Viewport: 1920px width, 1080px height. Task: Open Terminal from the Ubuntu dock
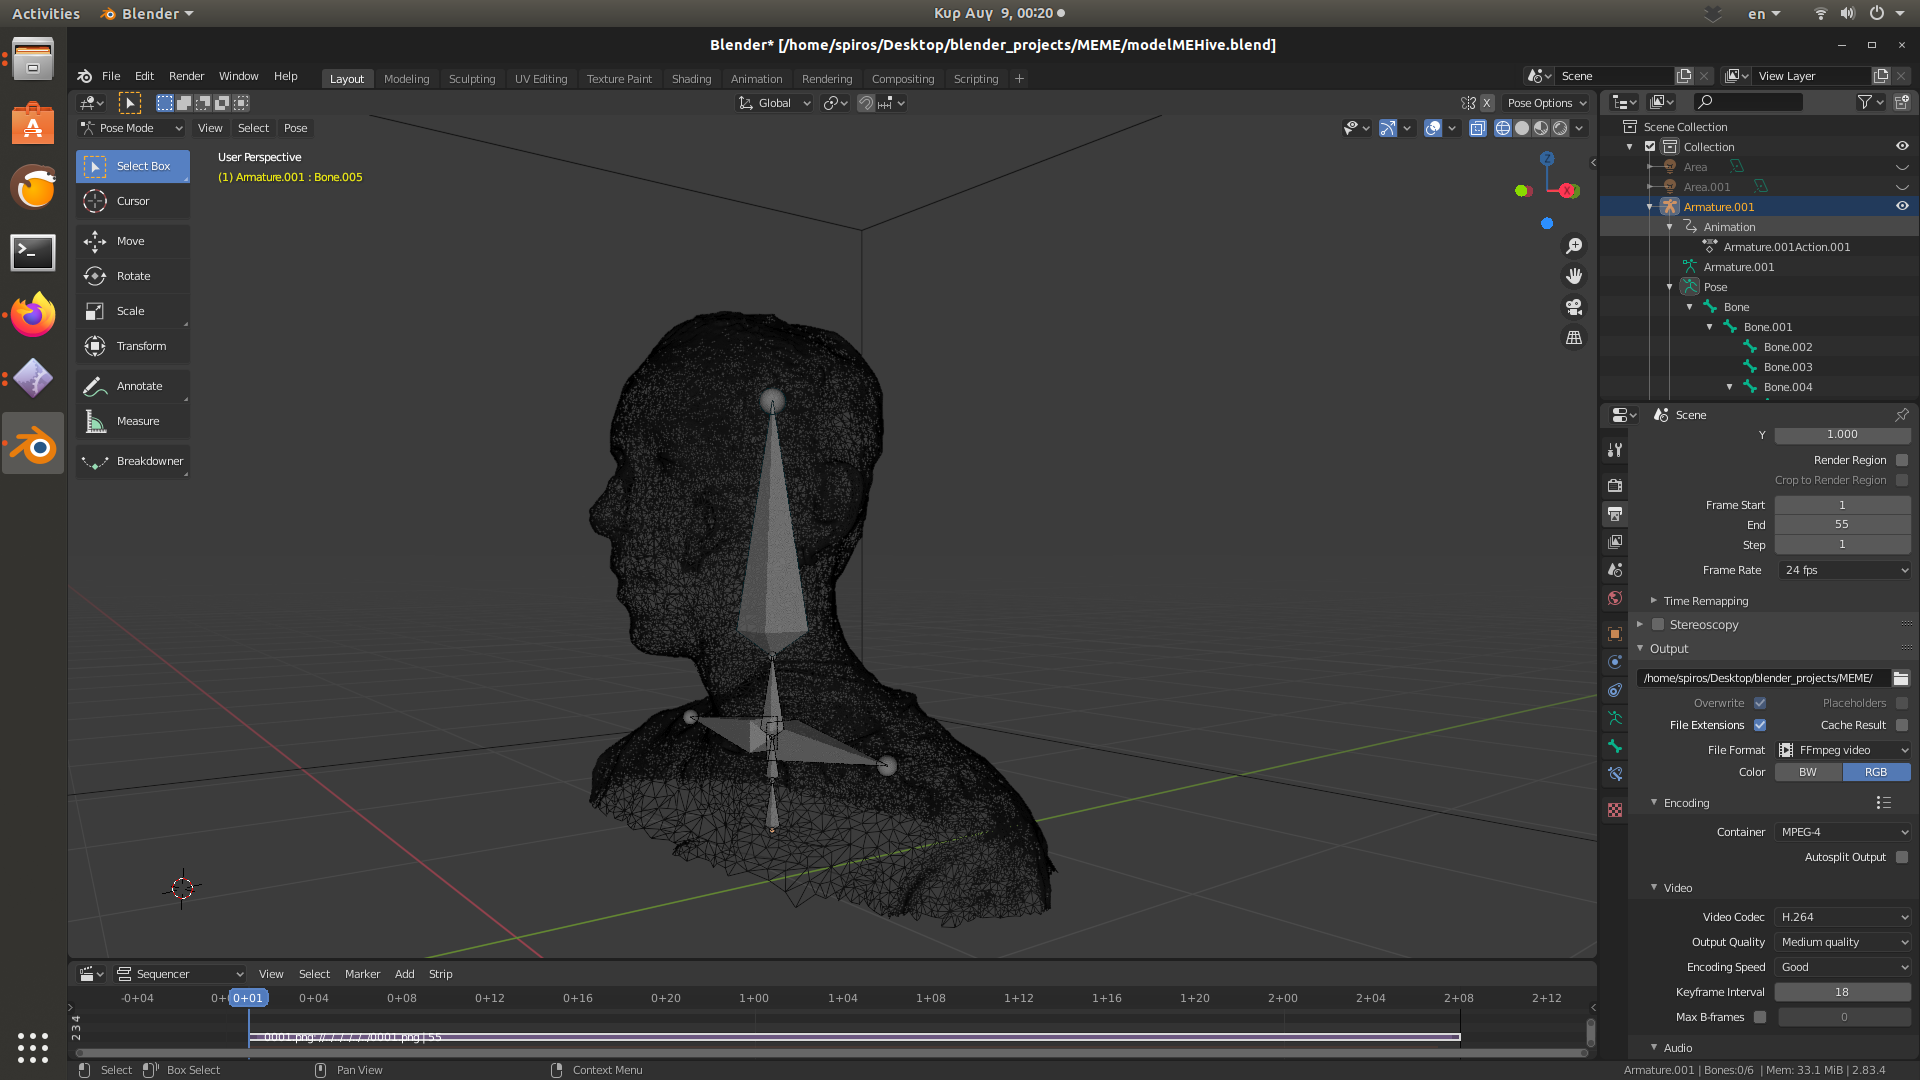[33, 252]
